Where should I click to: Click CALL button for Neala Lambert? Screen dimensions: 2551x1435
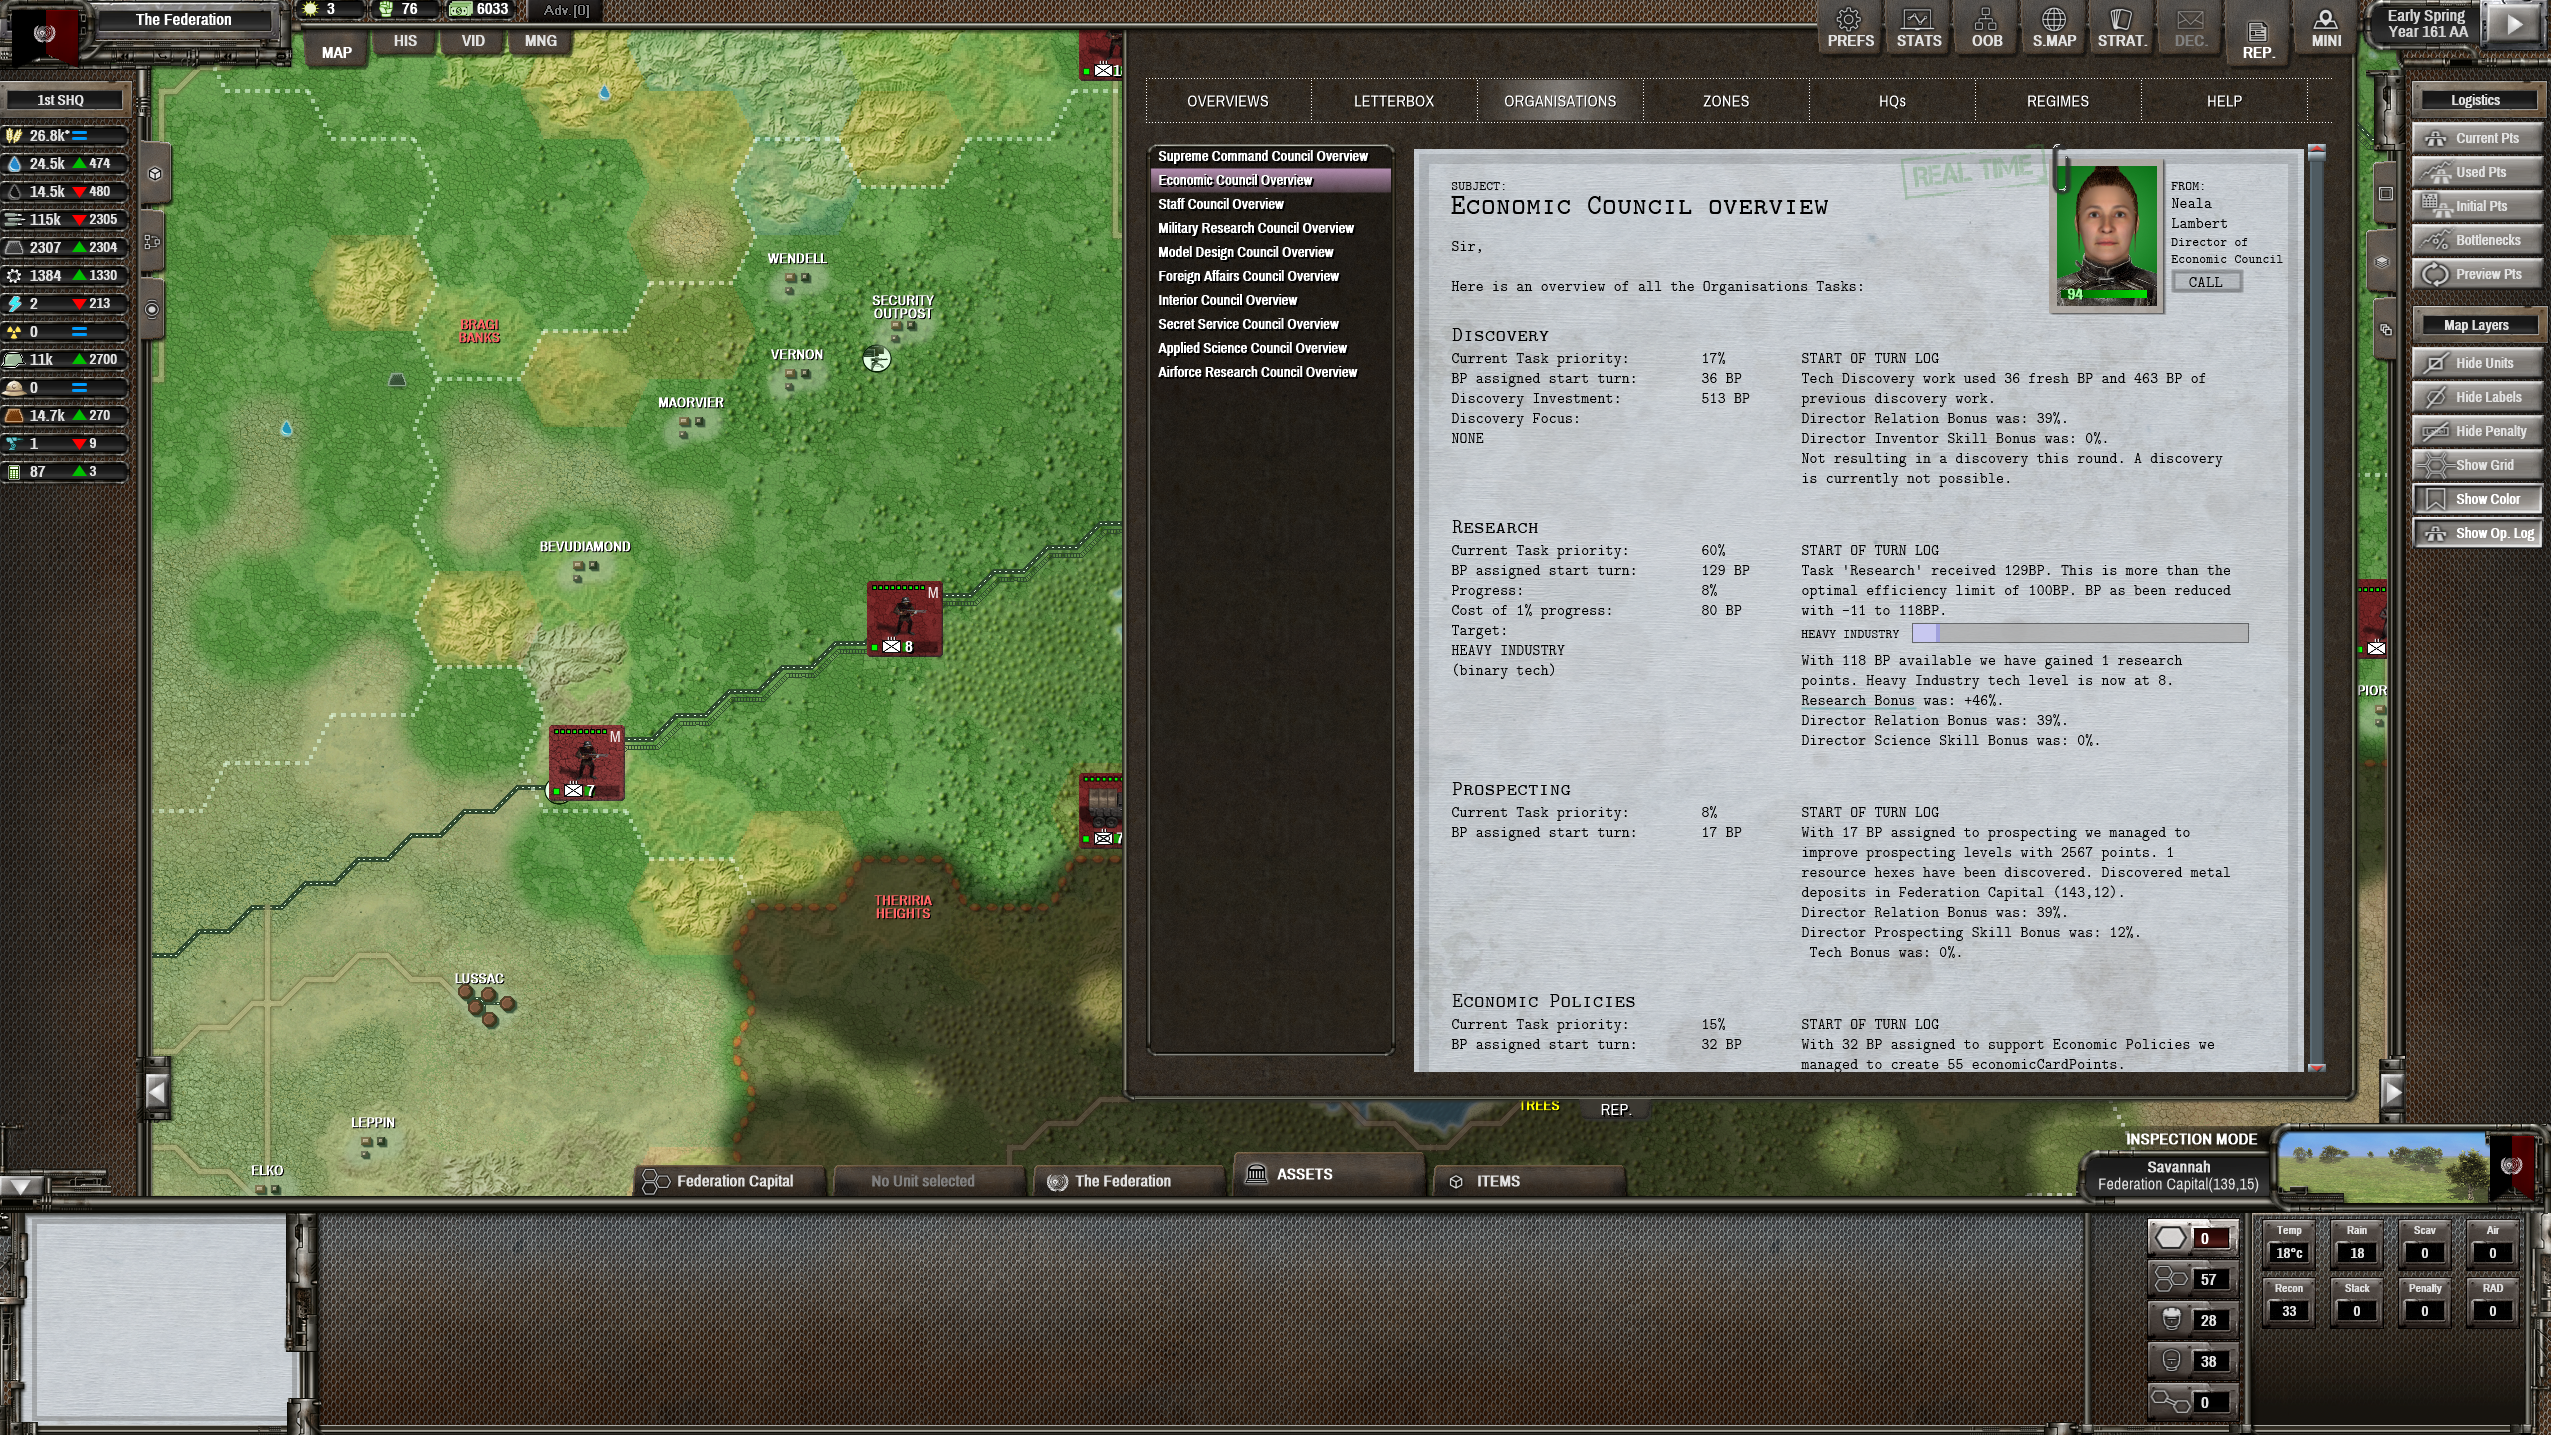(x=2206, y=282)
